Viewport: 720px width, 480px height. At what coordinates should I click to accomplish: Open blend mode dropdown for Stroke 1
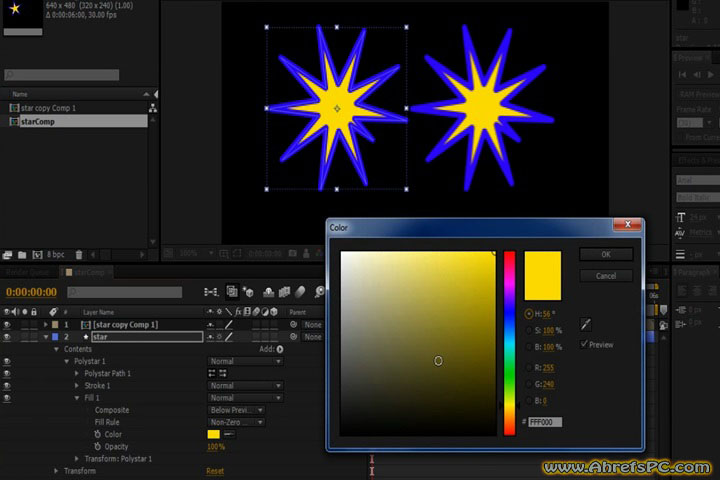(246, 386)
